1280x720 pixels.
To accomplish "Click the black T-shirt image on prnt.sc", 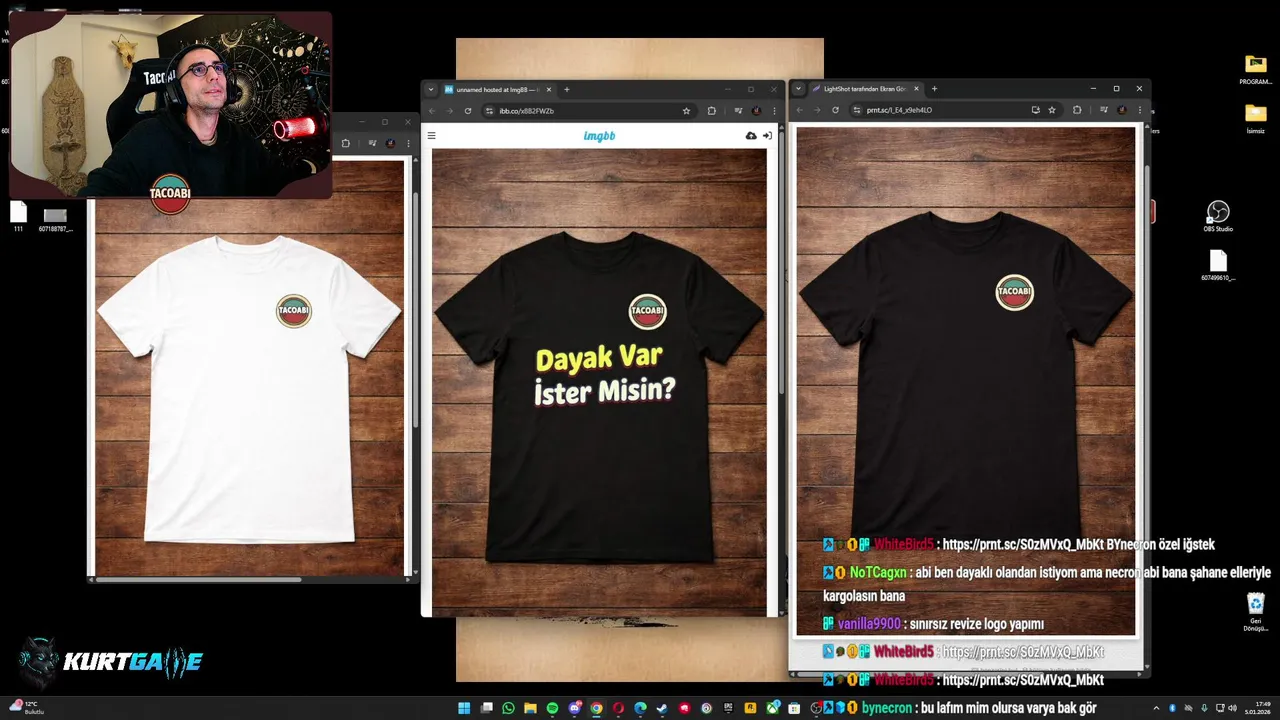I will [x=966, y=380].
